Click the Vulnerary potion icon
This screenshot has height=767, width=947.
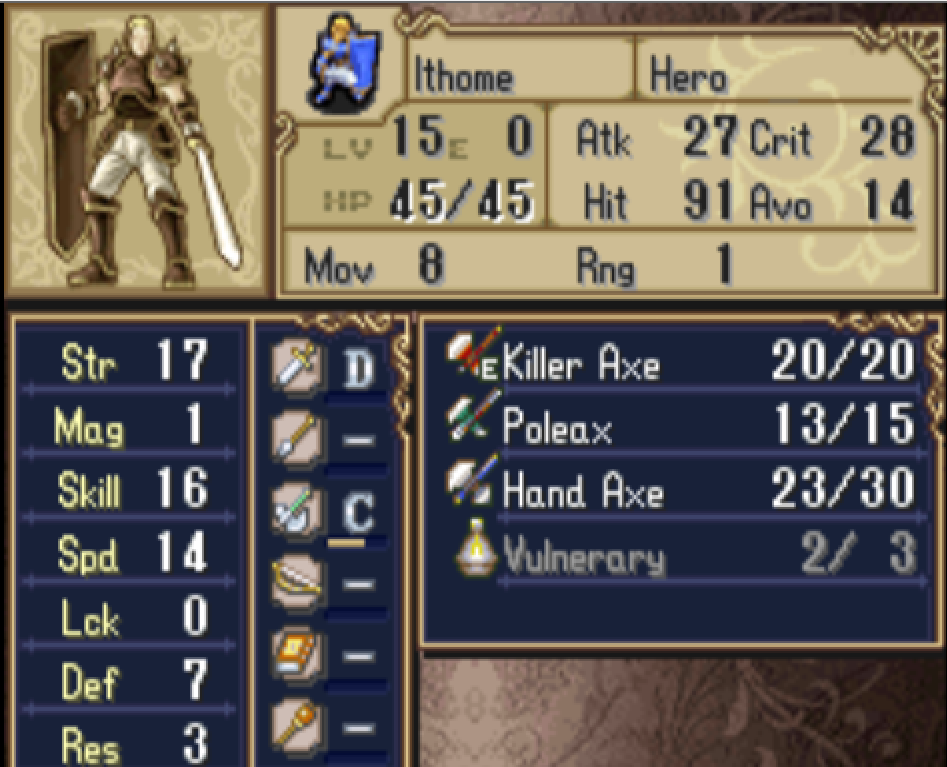coord(477,547)
